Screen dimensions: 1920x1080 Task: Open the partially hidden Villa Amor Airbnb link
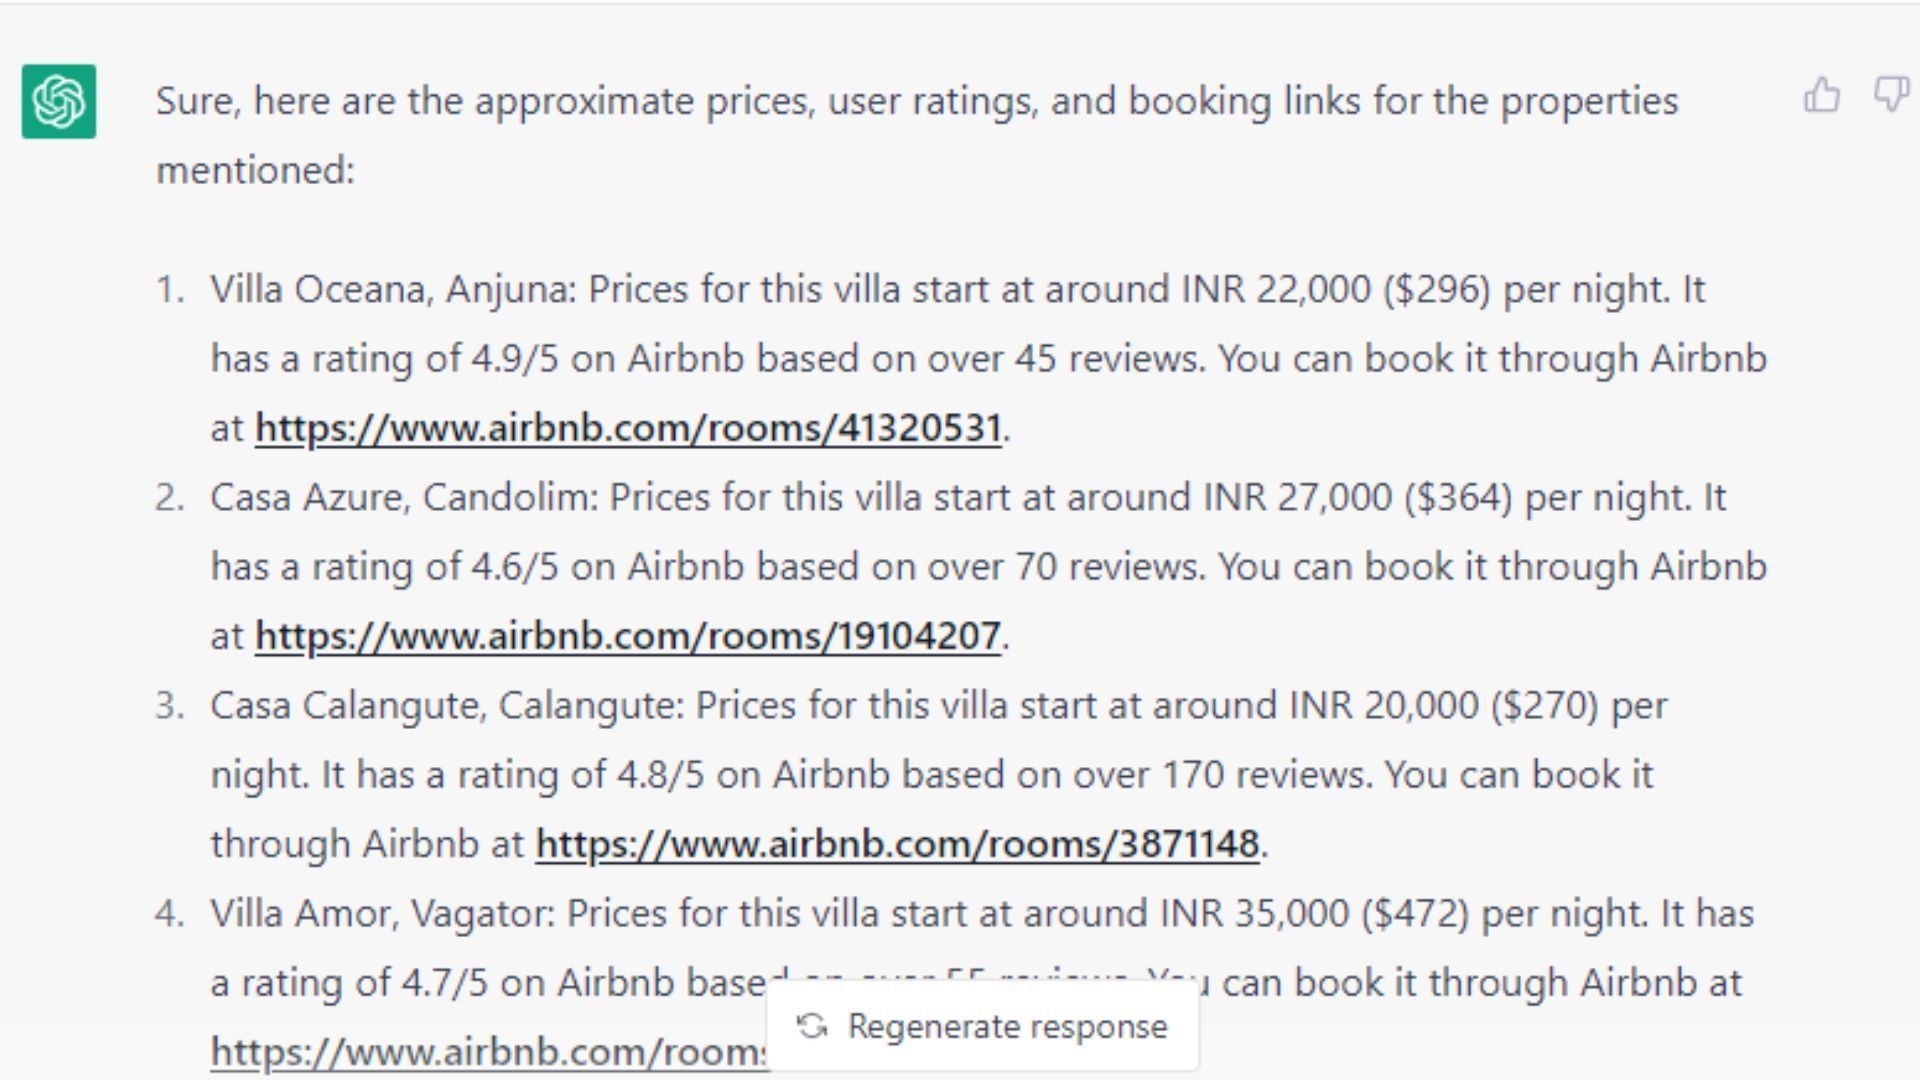pyautogui.click(x=488, y=1052)
